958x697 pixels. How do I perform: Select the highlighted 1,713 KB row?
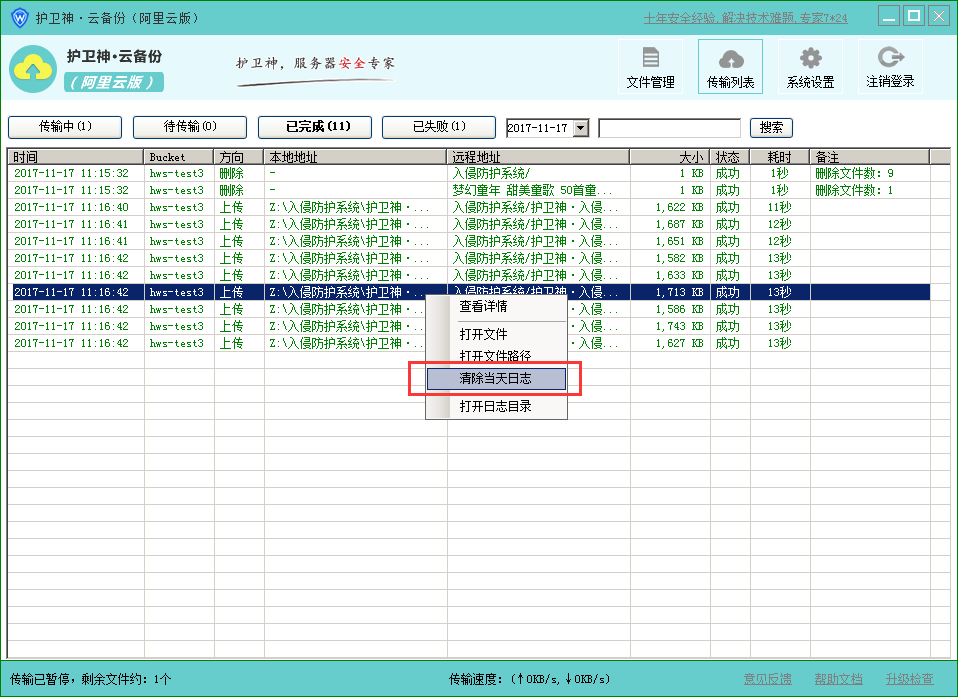coord(471,293)
